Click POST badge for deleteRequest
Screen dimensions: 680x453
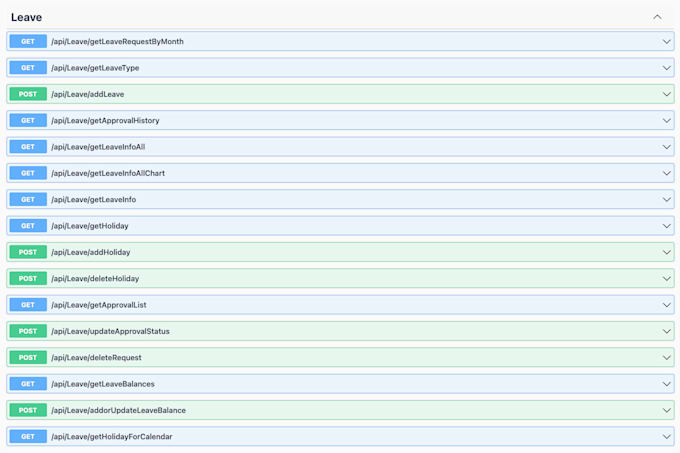pos(28,358)
